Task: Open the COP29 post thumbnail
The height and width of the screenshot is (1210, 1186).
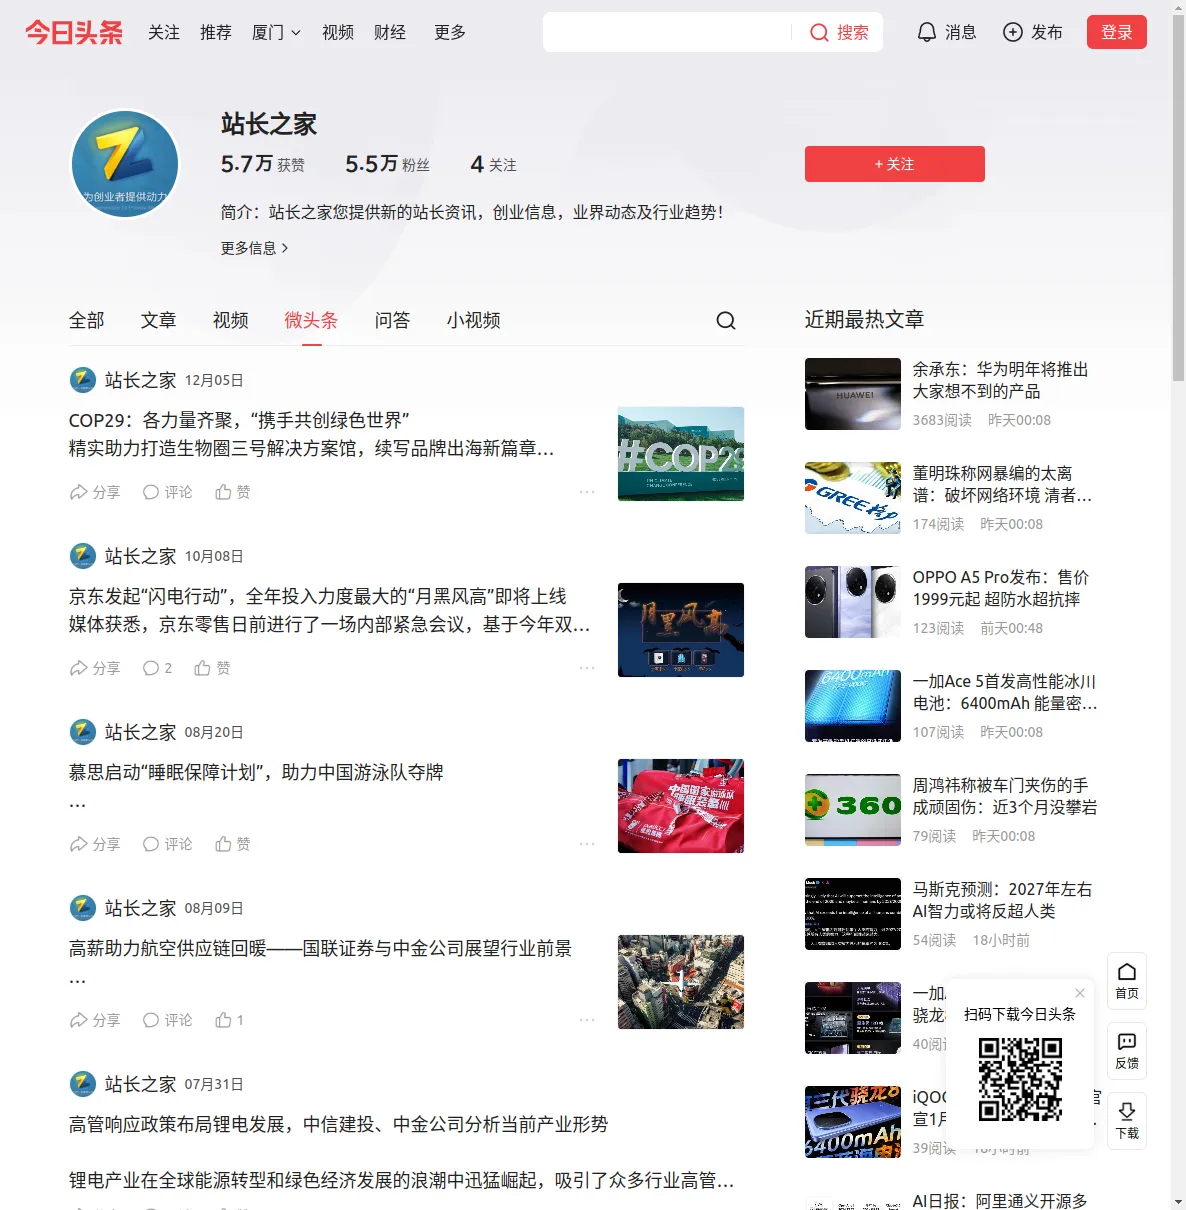Action: point(681,454)
